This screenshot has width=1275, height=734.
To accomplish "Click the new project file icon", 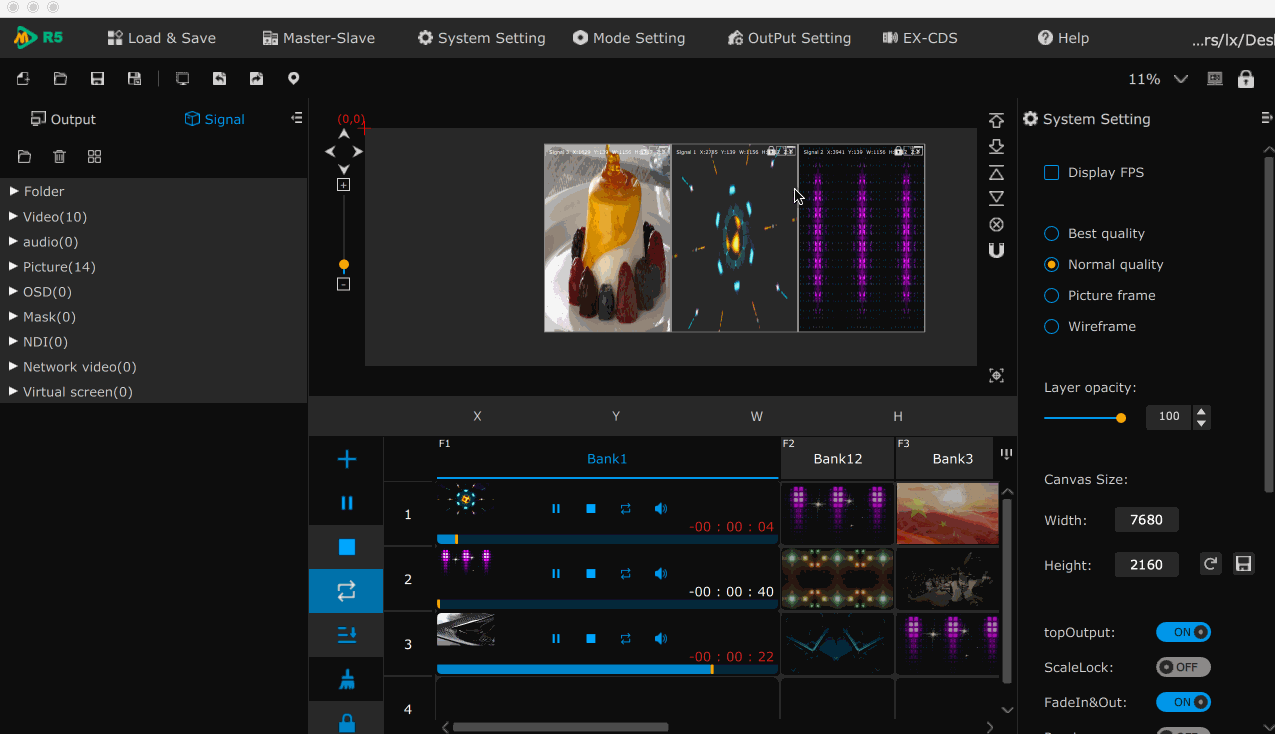I will [23, 79].
